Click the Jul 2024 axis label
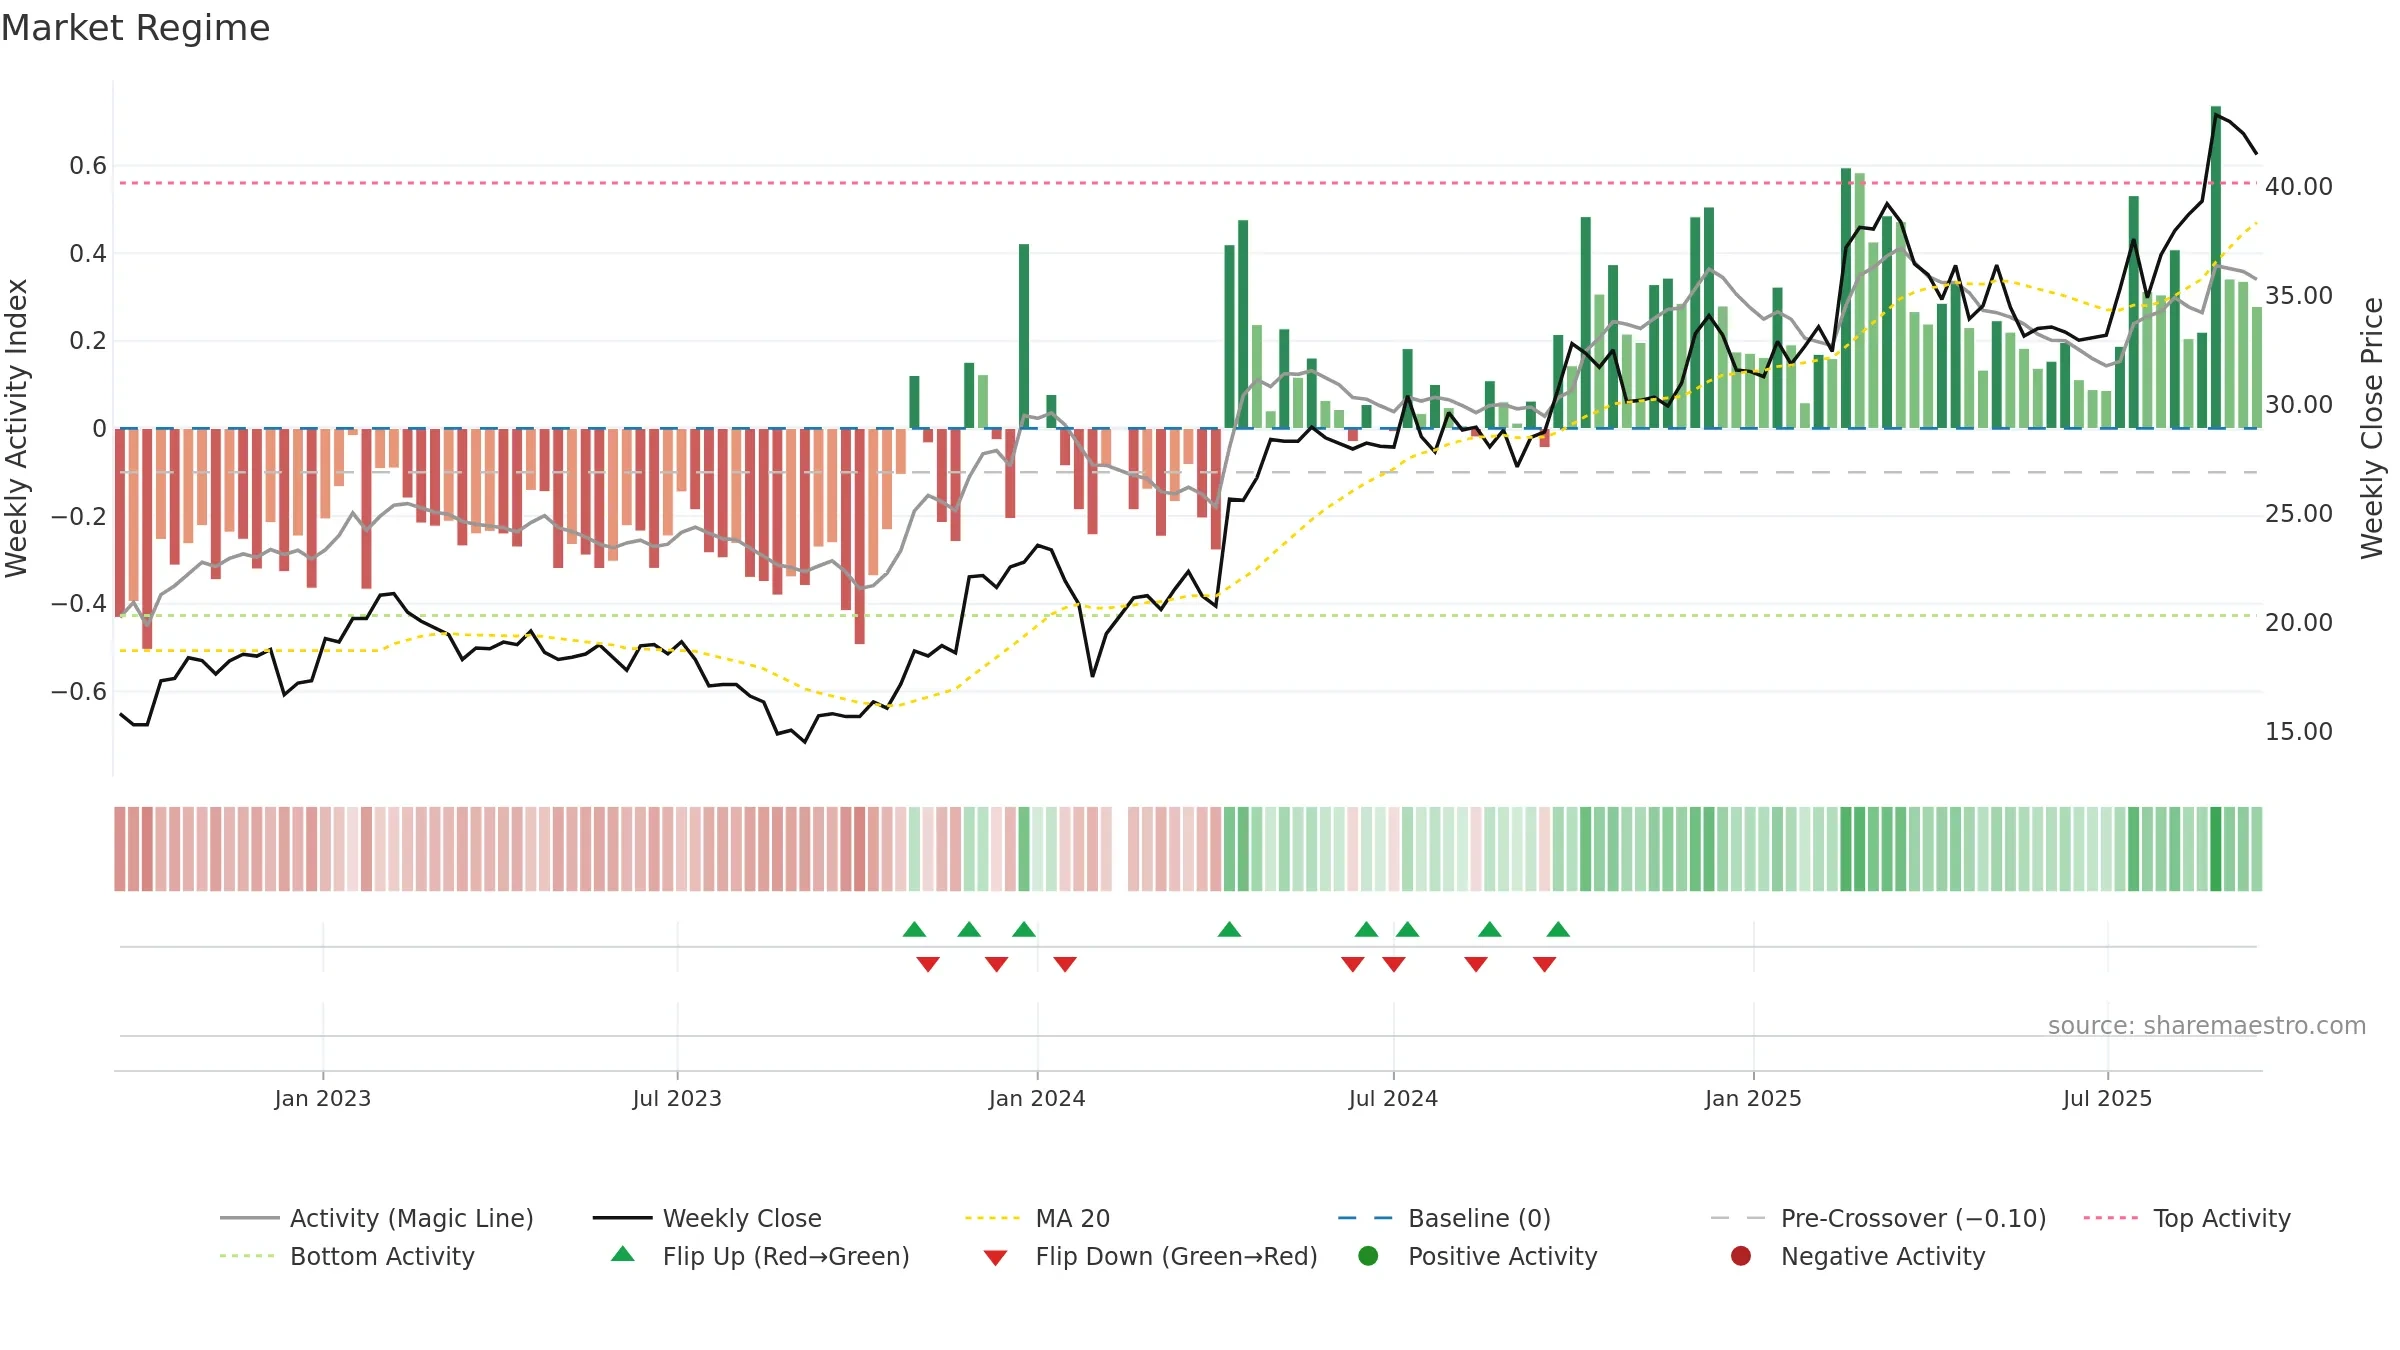The height and width of the screenshot is (1350, 2400). (x=1393, y=1098)
